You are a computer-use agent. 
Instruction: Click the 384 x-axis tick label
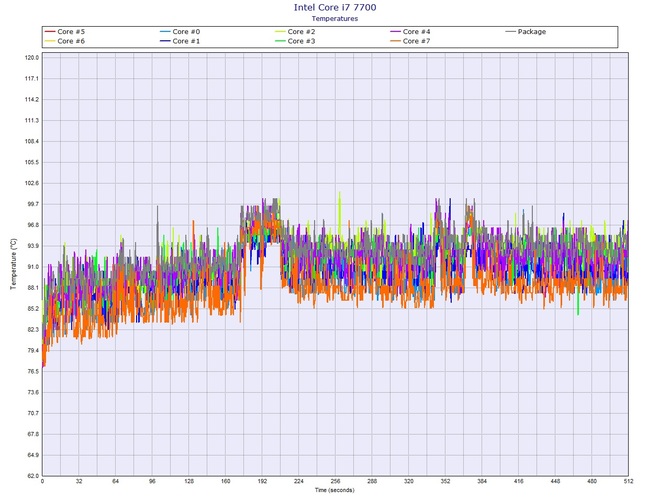point(482,481)
